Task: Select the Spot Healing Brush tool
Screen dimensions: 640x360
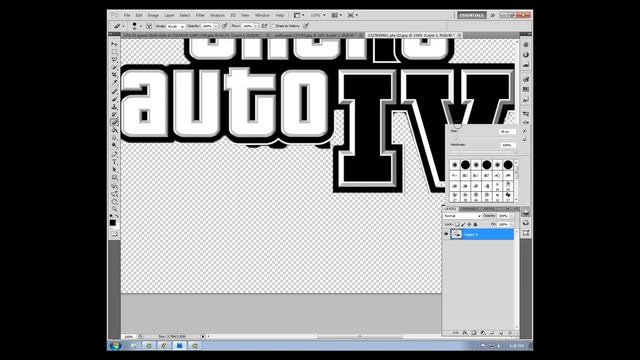Action: coord(114,92)
